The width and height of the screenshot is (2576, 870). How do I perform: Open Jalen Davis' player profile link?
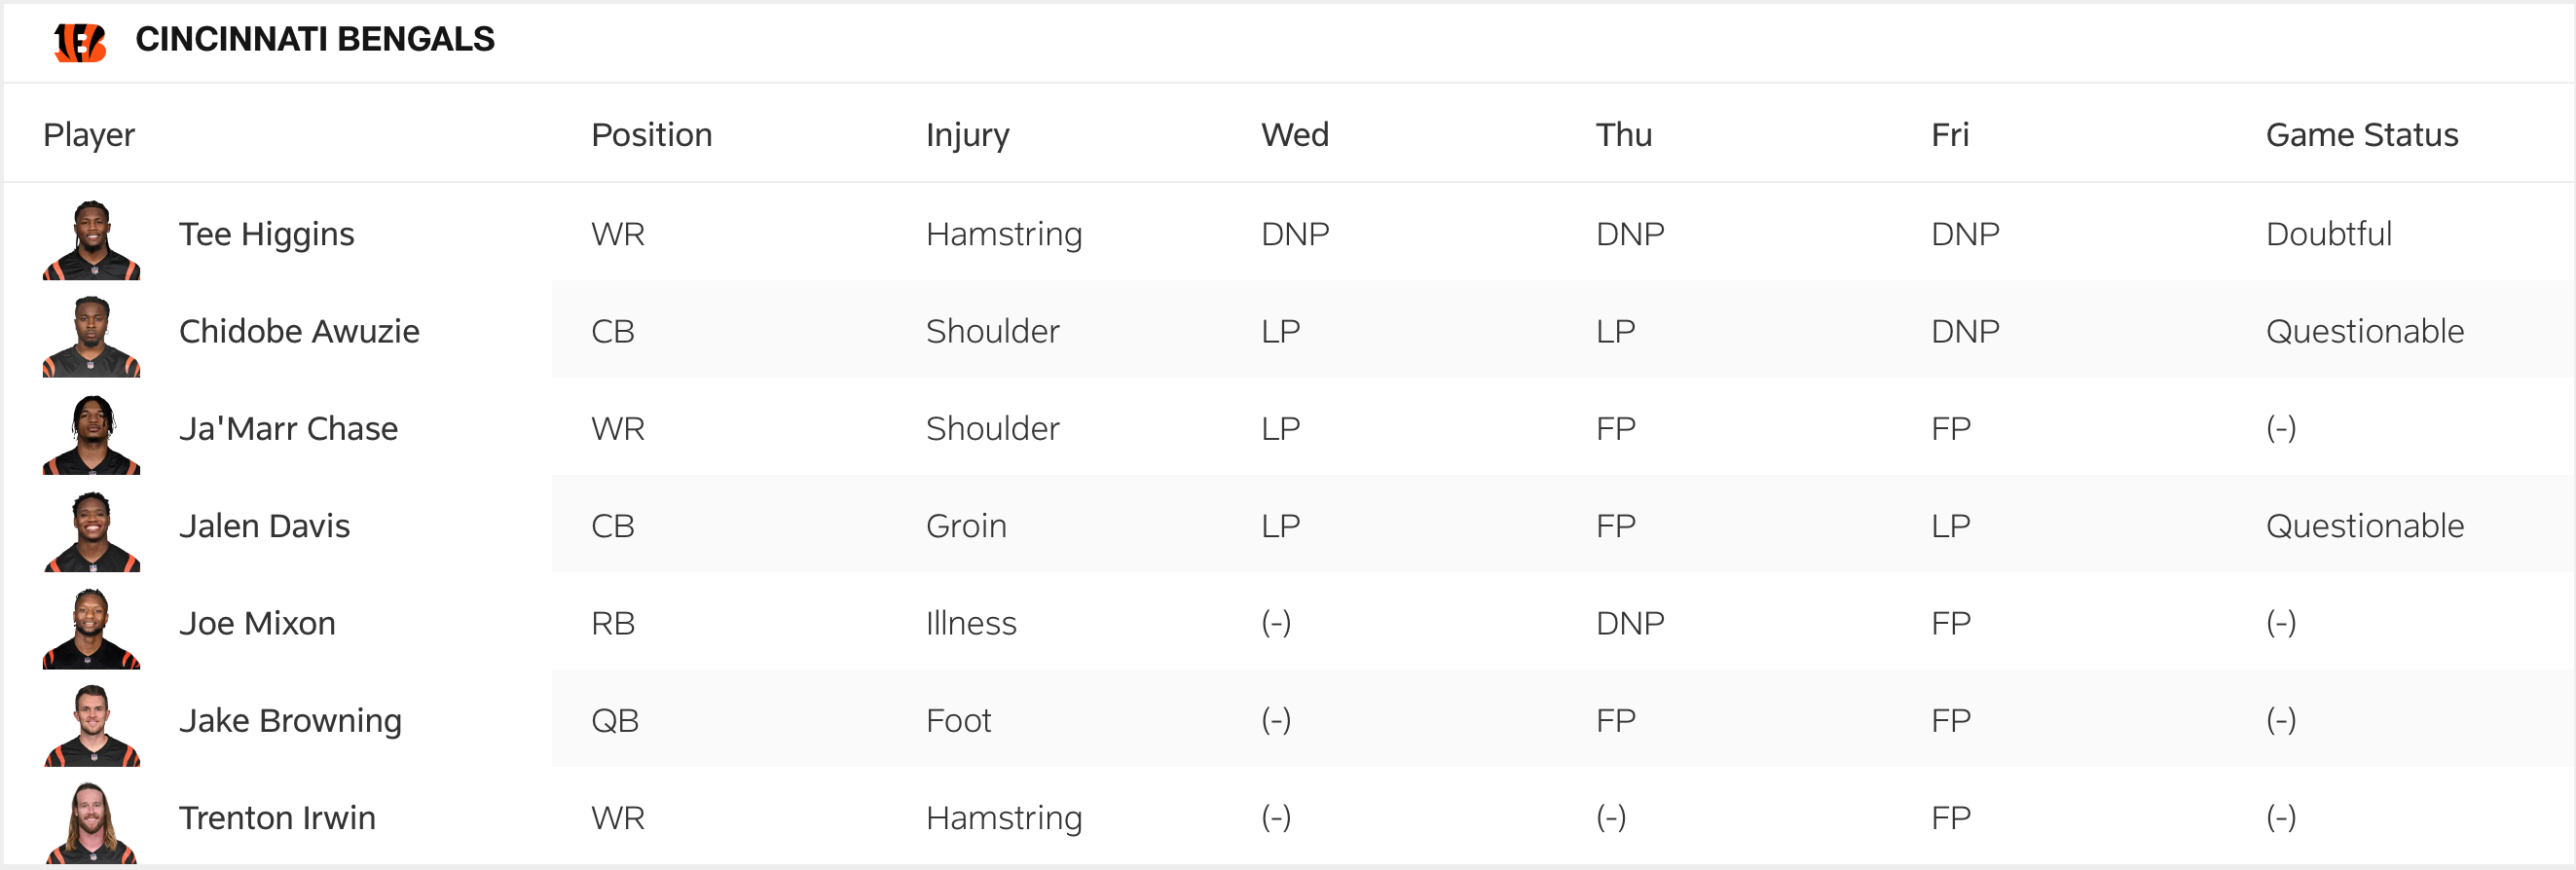[264, 526]
